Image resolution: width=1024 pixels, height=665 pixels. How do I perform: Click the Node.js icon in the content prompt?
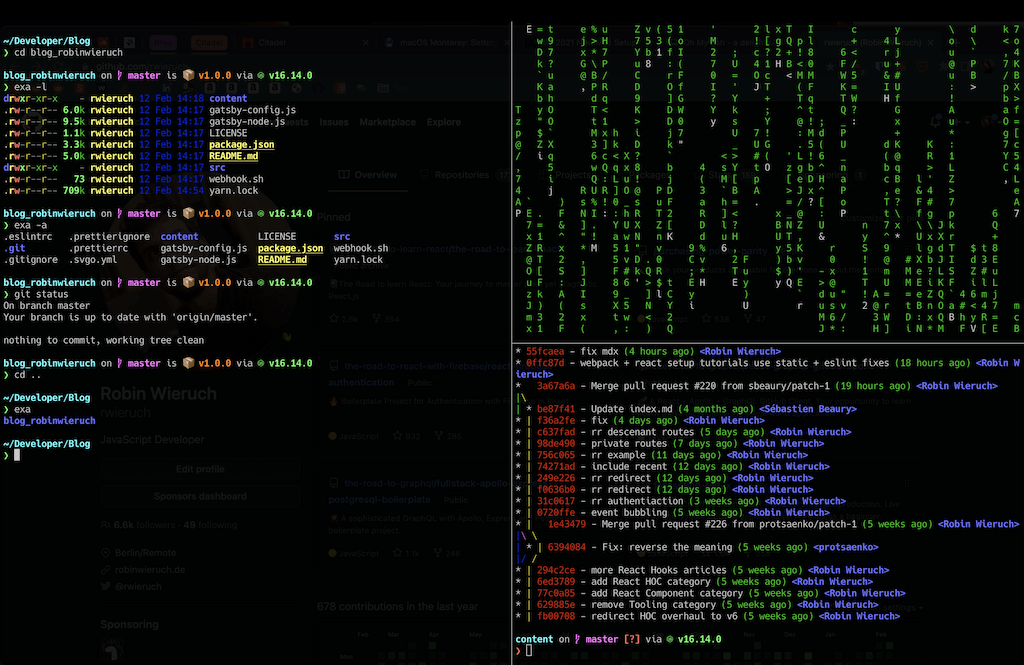click(x=668, y=639)
